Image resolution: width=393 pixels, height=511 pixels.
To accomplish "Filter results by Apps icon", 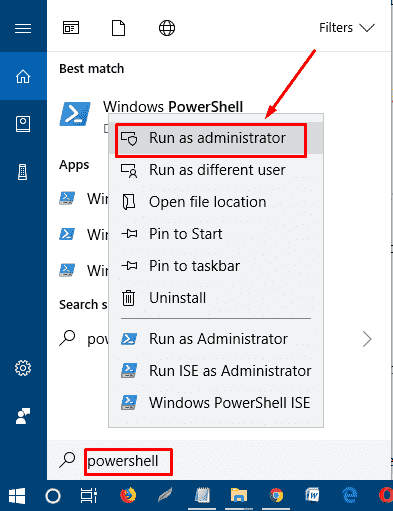I will 71,28.
